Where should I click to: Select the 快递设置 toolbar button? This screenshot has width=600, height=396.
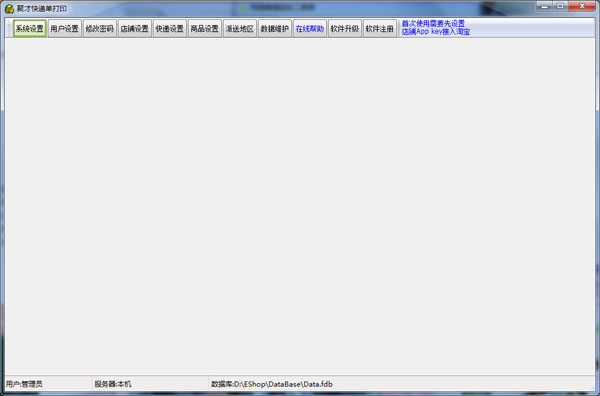click(170, 29)
